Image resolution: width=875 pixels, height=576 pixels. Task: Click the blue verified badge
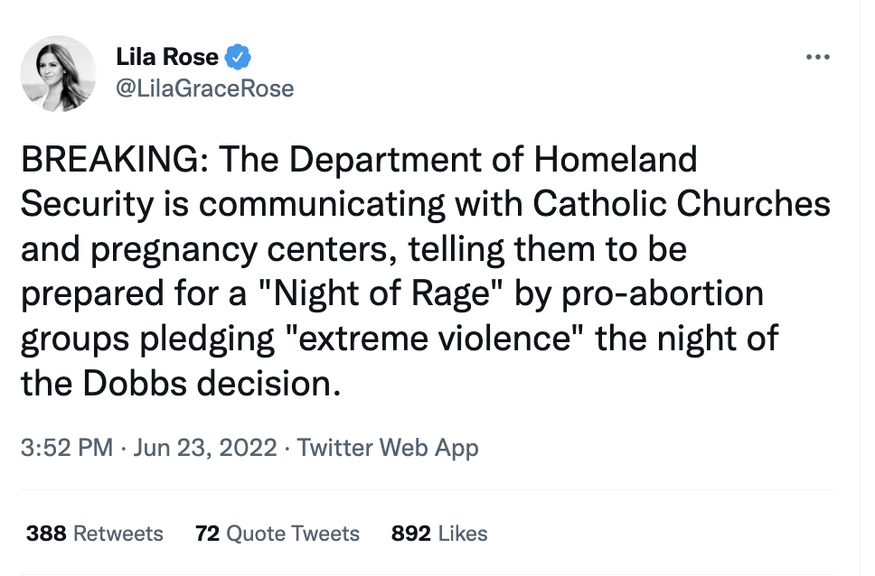point(238,57)
